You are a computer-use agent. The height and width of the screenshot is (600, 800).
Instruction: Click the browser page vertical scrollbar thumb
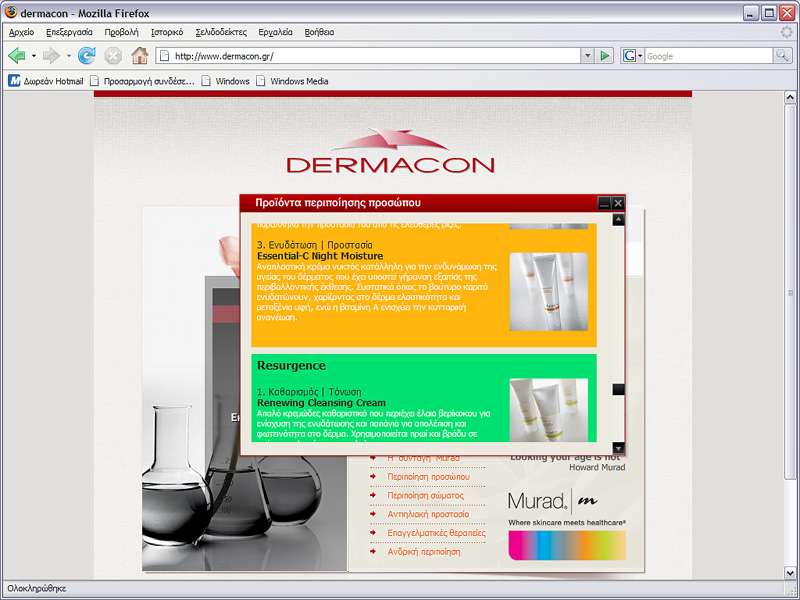[x=789, y=292]
